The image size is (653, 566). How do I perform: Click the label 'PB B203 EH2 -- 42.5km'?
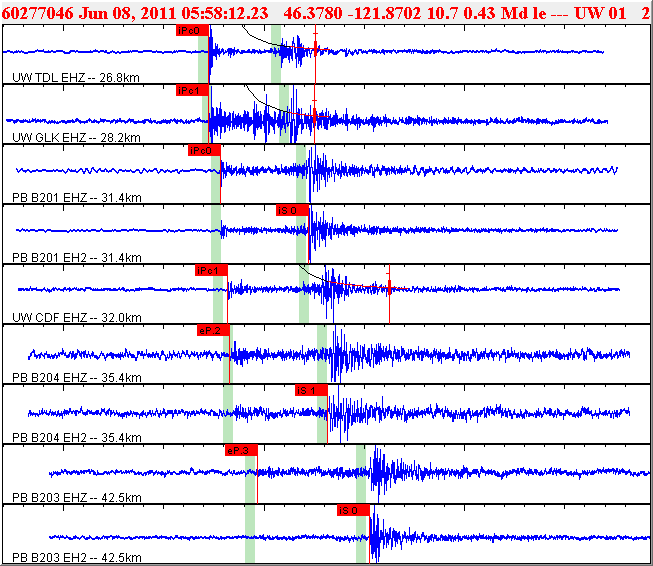tap(77, 557)
